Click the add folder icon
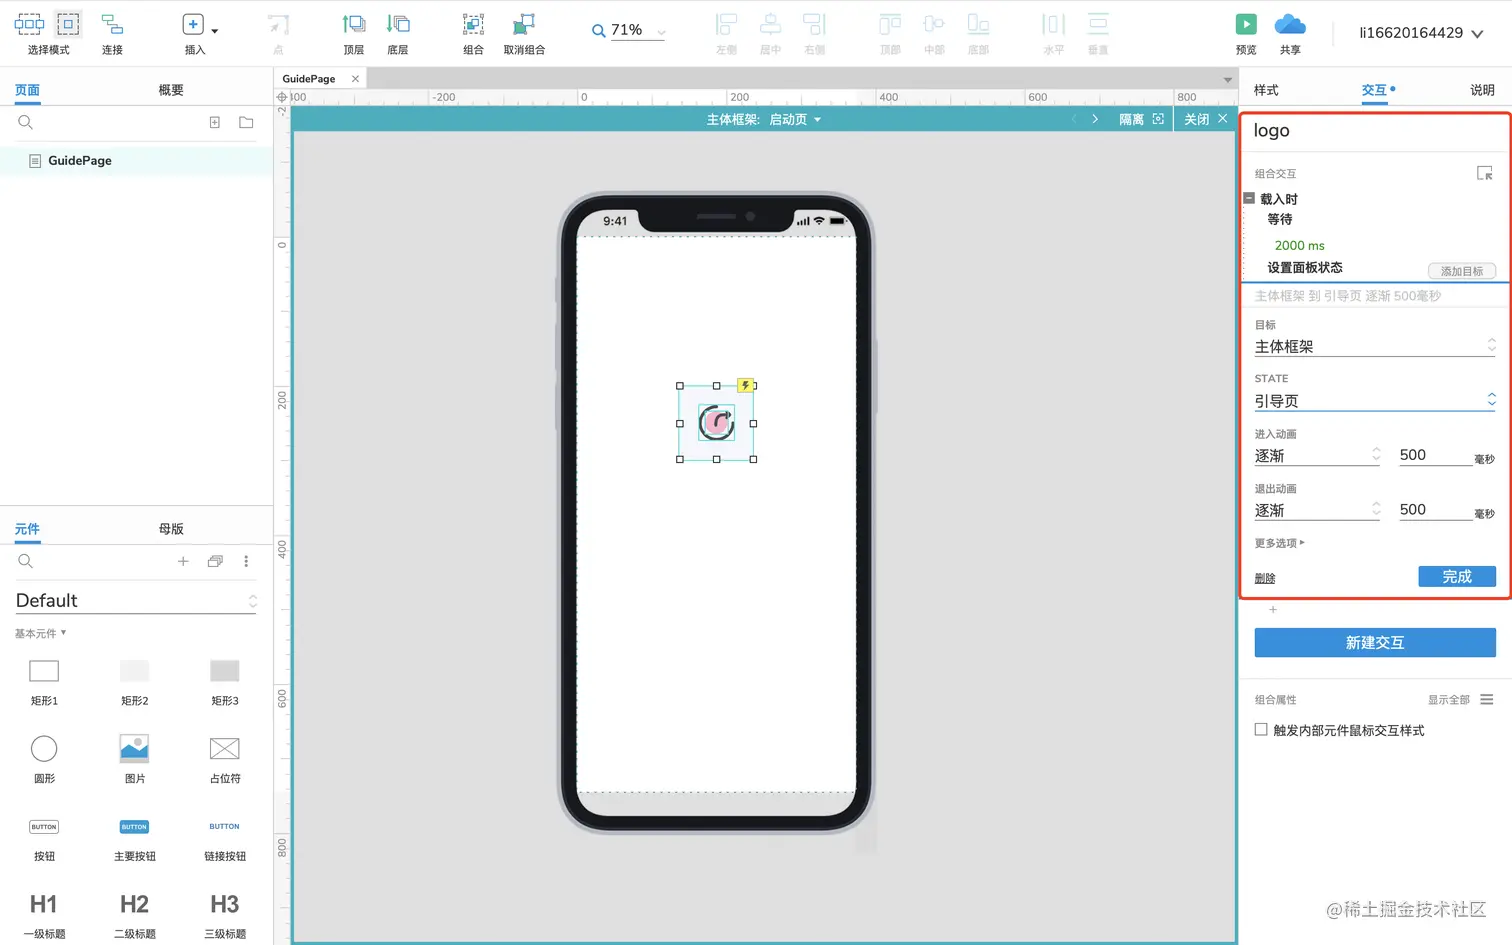This screenshot has height=945, width=1512. click(x=246, y=122)
